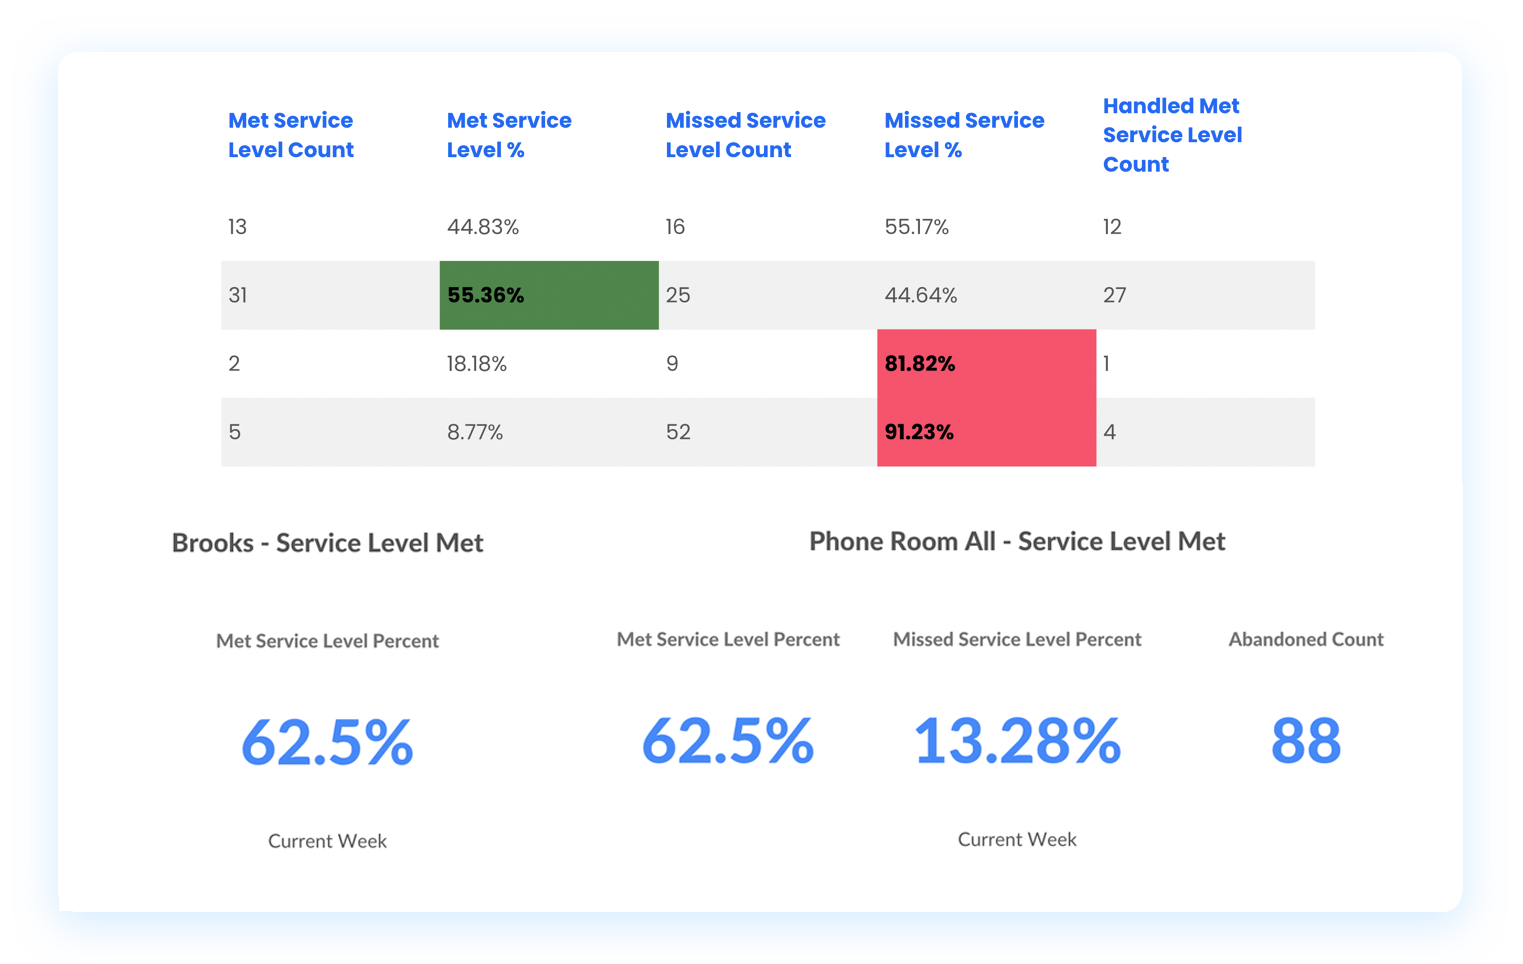Click Current Week under the Brooks panel
1523x964 pixels.
pyautogui.click(x=327, y=841)
